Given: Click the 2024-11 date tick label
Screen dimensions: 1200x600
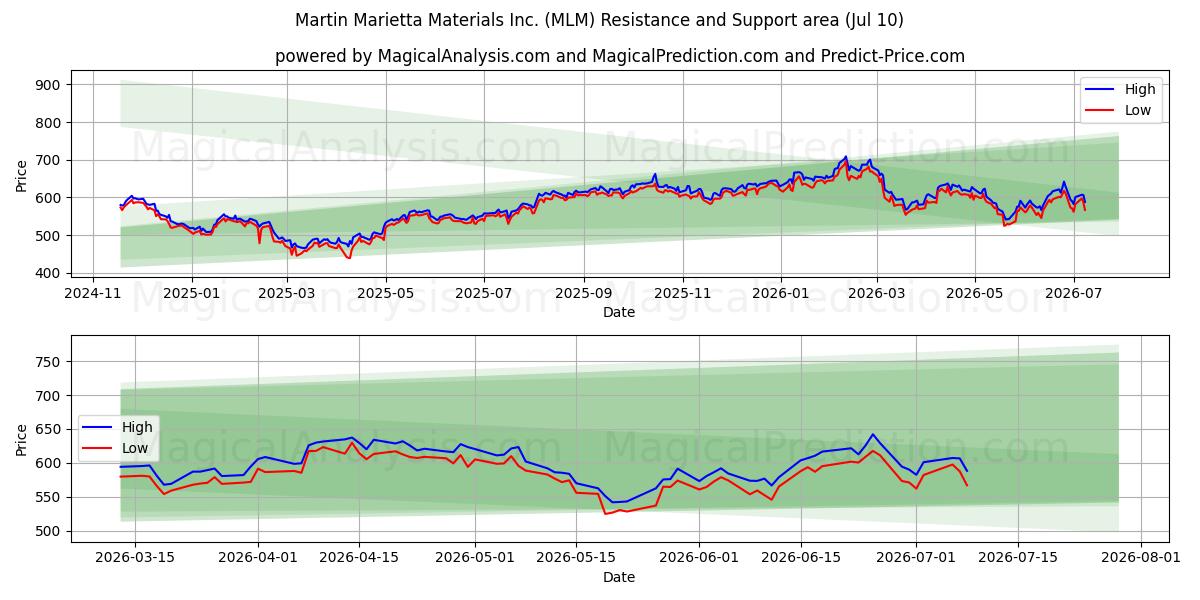Looking at the screenshot, I should pyautogui.click(x=94, y=294).
